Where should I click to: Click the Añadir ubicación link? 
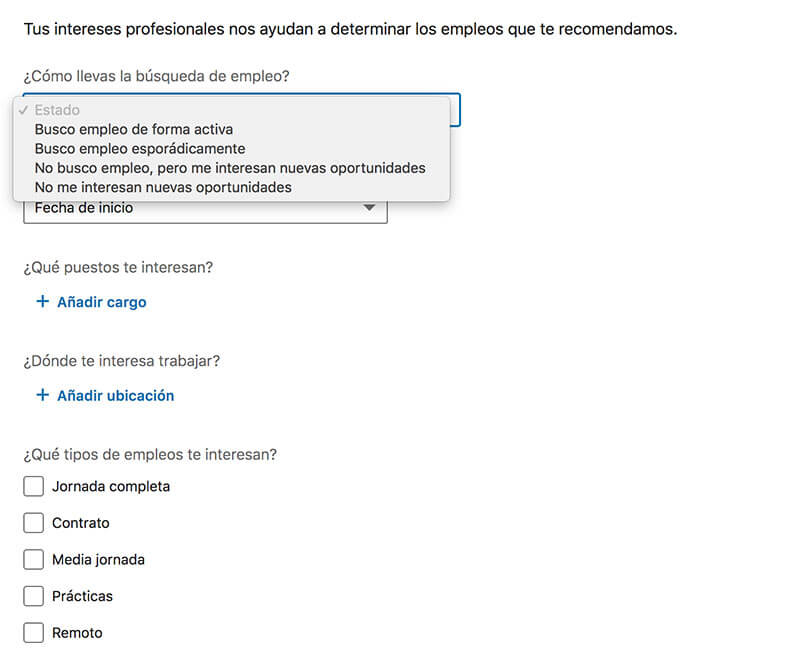115,395
